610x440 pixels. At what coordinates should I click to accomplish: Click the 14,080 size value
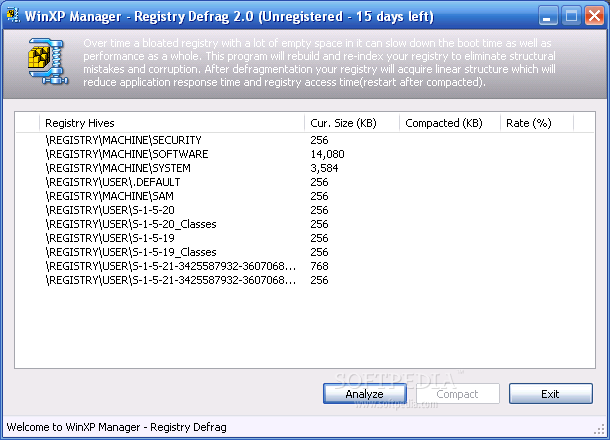tap(327, 154)
